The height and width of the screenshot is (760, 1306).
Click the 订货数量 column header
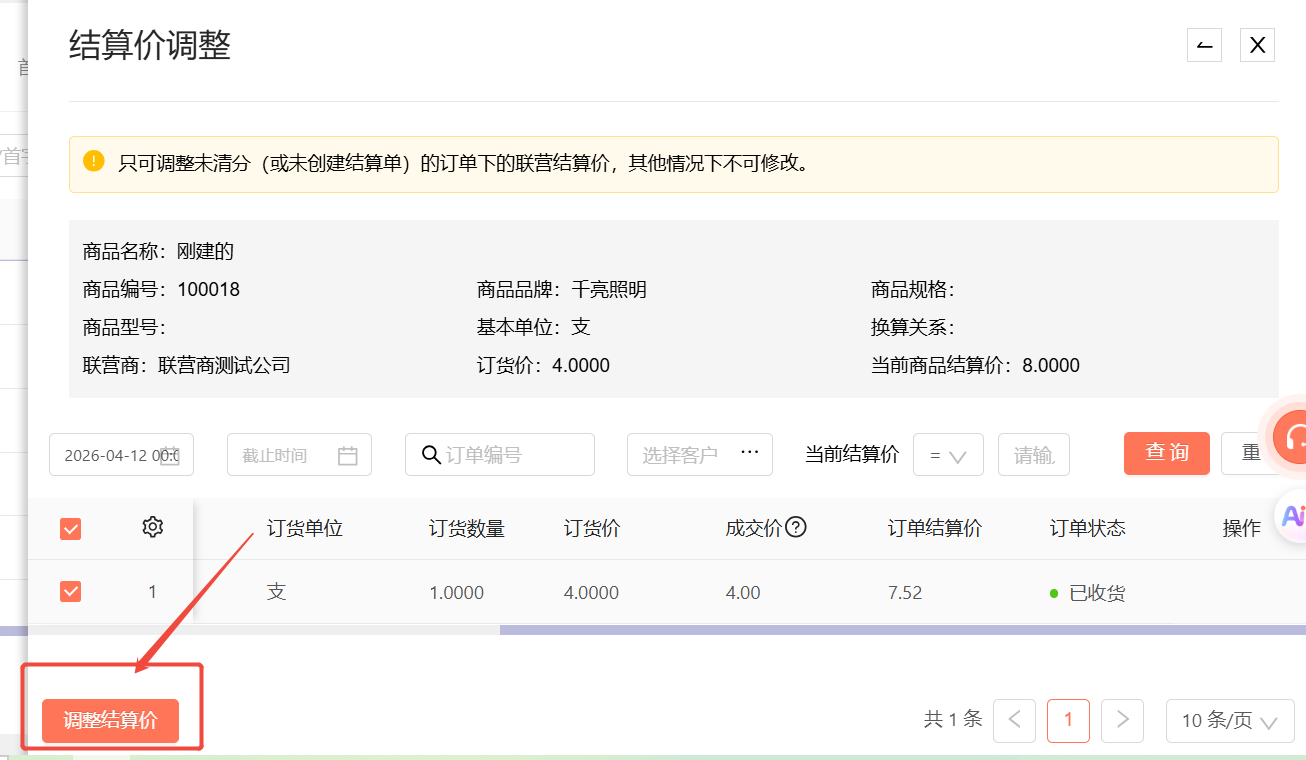467,528
